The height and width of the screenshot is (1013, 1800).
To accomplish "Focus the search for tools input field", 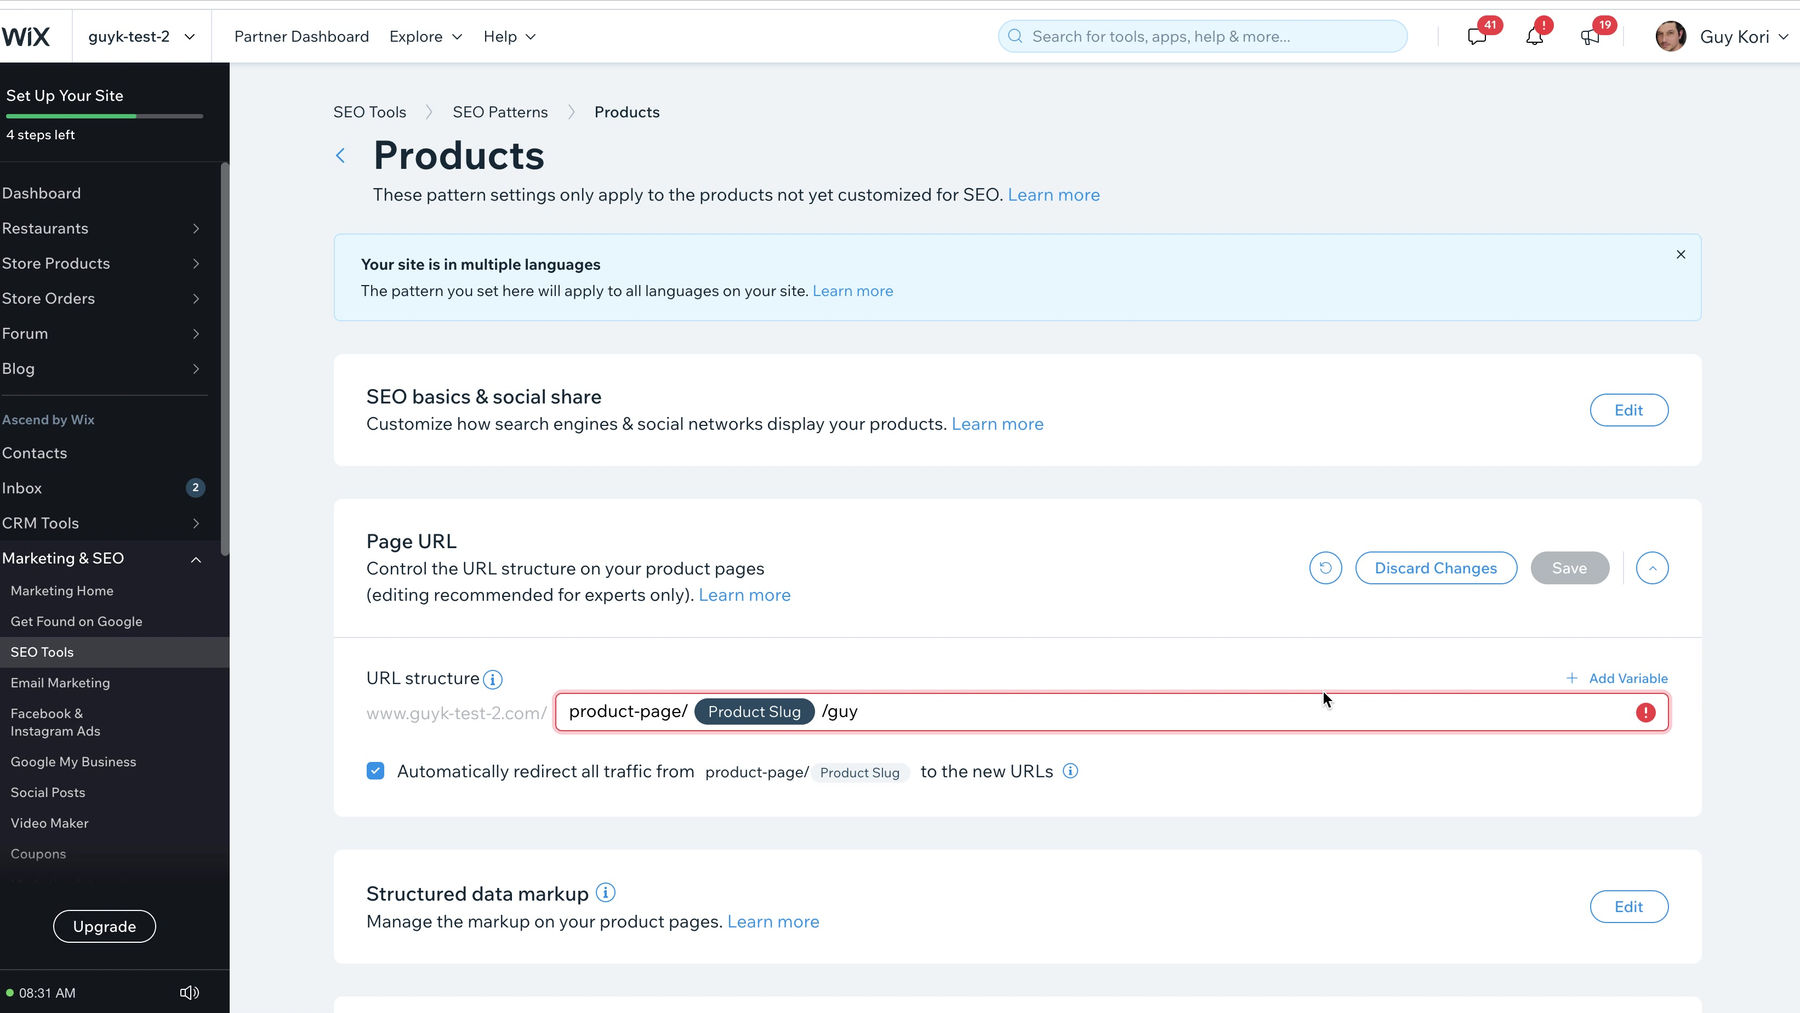I will pos(1202,37).
